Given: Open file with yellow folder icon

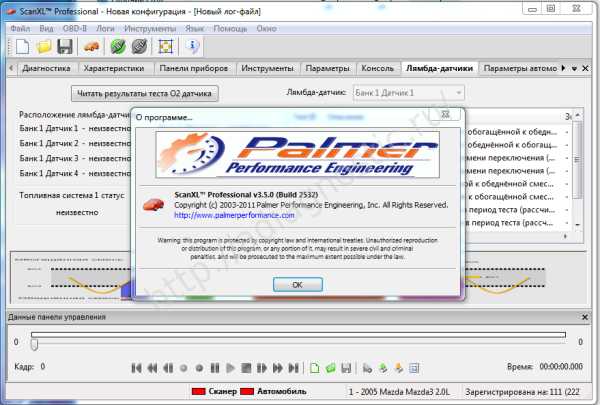Looking at the screenshot, I should point(44,47).
